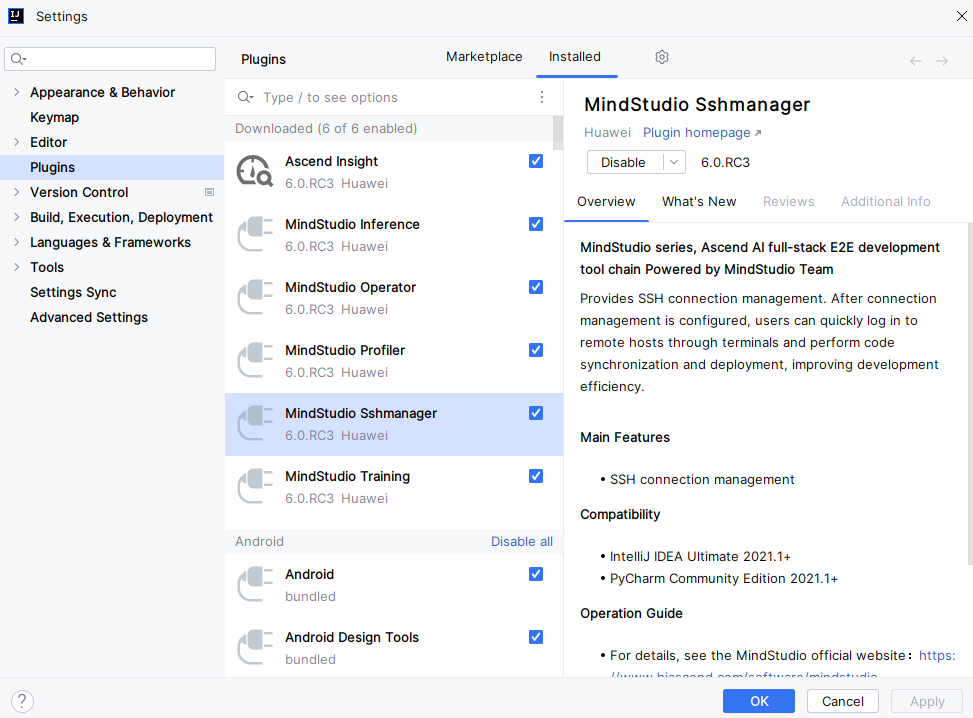Uncheck the MindStudio Operator plugin
Viewport: 973px width, 718px height.
pos(536,287)
